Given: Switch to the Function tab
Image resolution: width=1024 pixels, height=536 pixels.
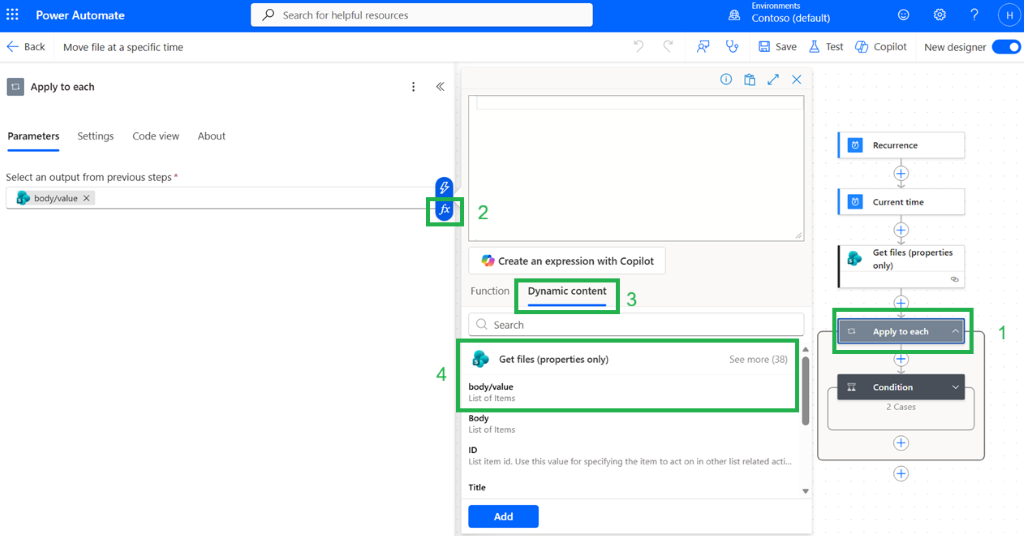Looking at the screenshot, I should [490, 291].
